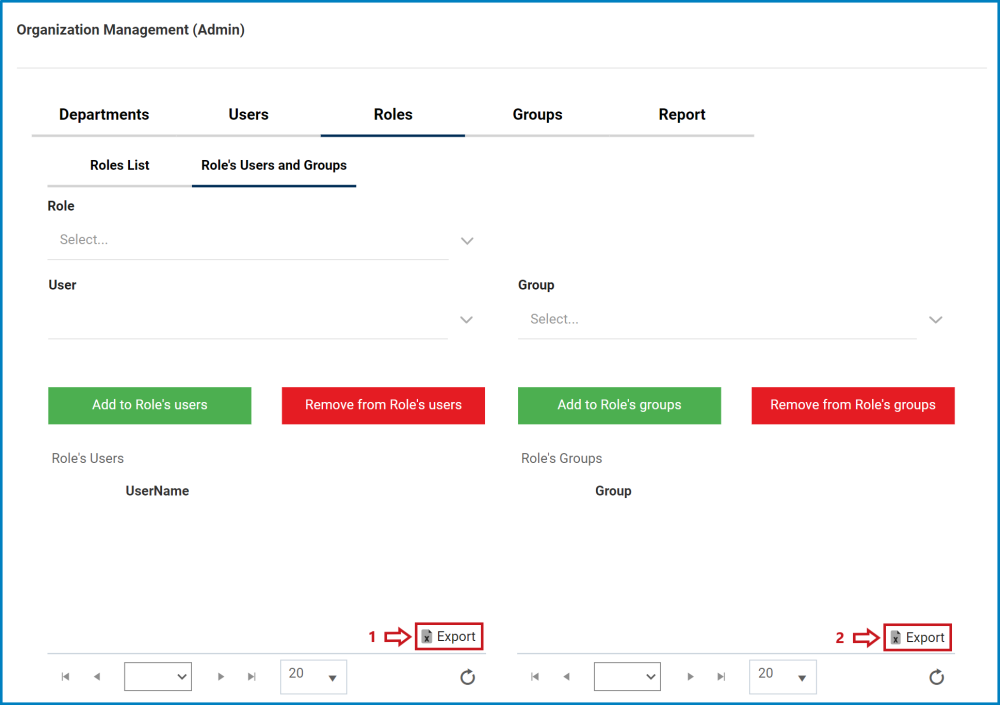Expand the Role select dropdown

point(467,241)
